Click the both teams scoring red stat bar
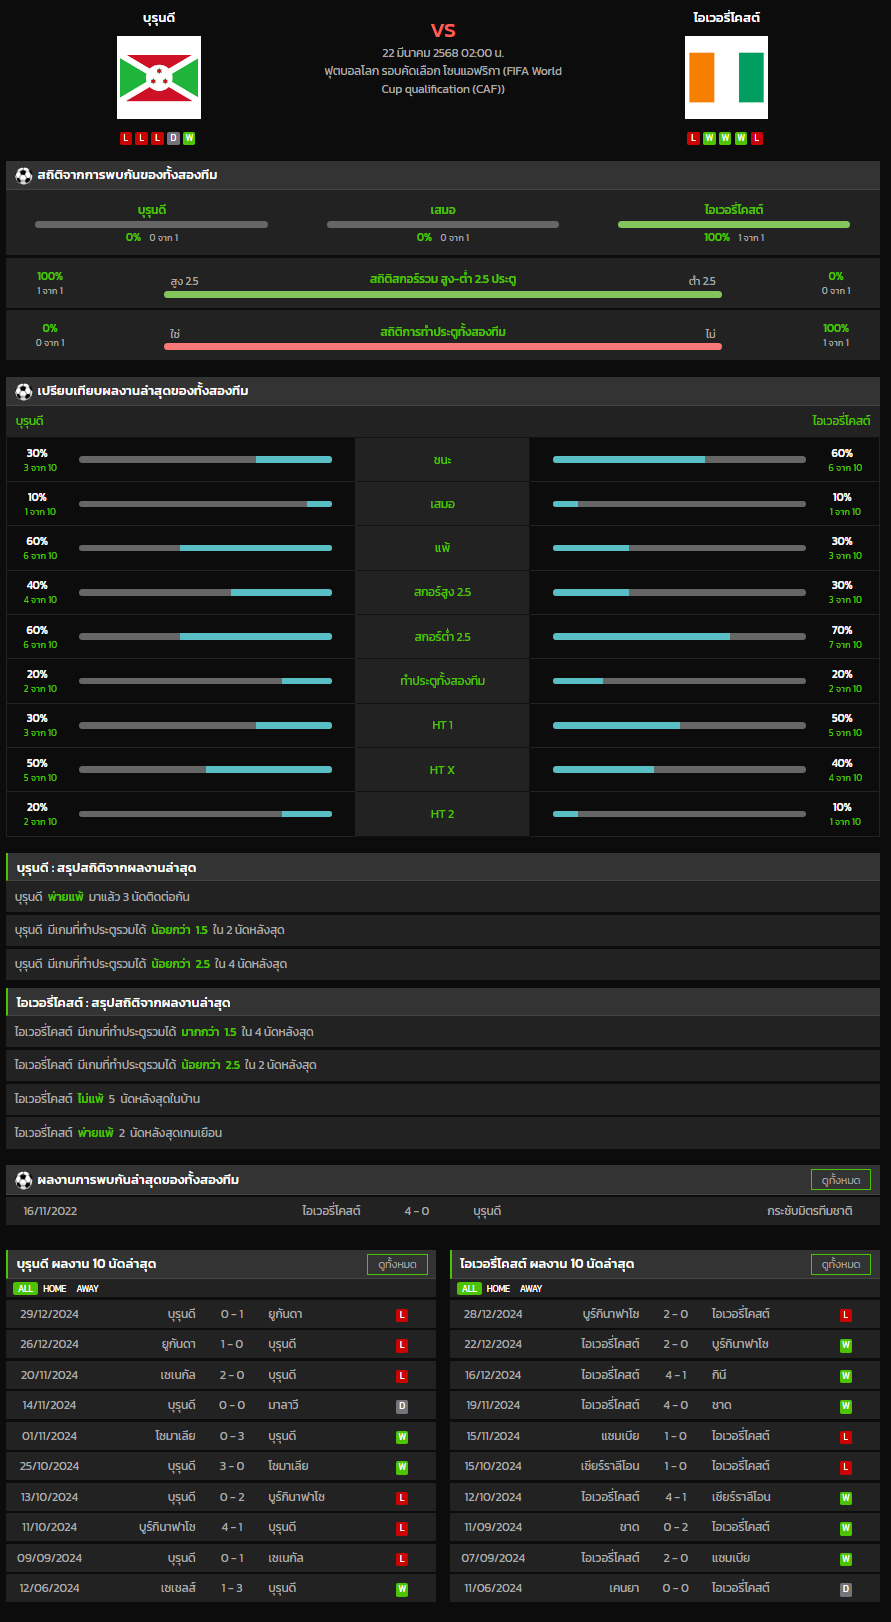The image size is (891, 1622). [443, 347]
